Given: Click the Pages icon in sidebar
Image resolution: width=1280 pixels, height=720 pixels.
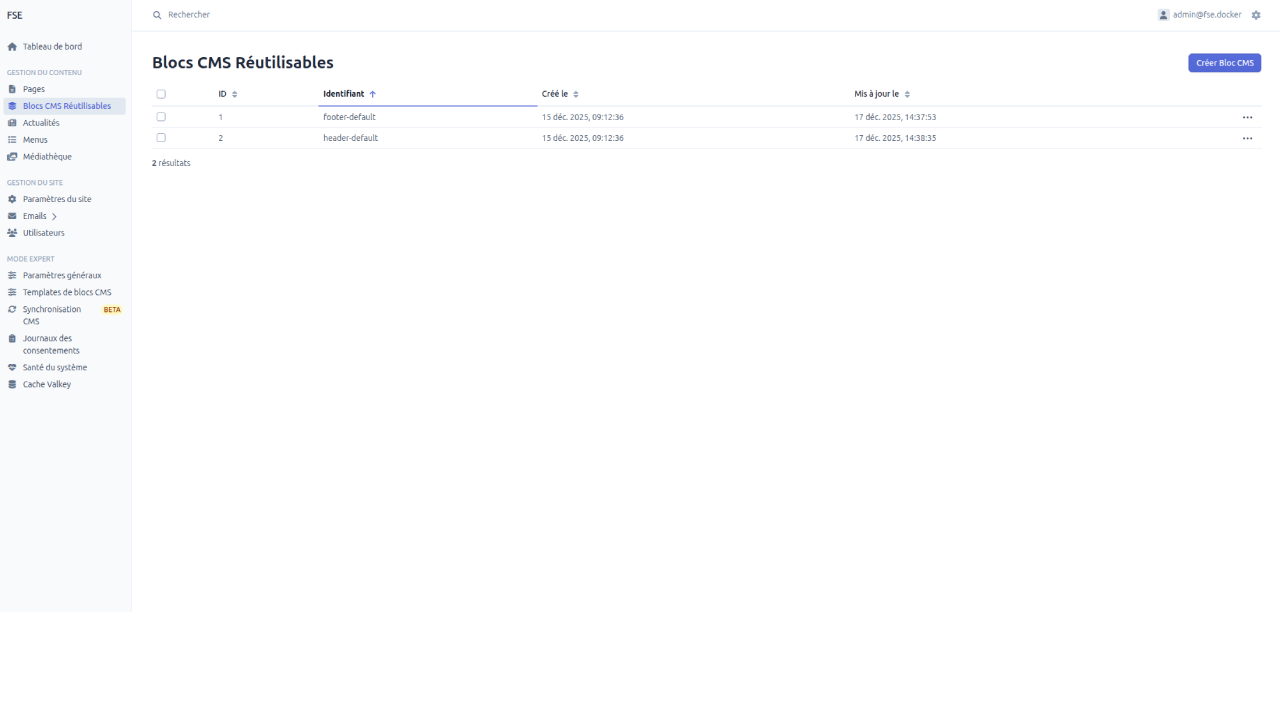Looking at the screenshot, I should click(12, 89).
